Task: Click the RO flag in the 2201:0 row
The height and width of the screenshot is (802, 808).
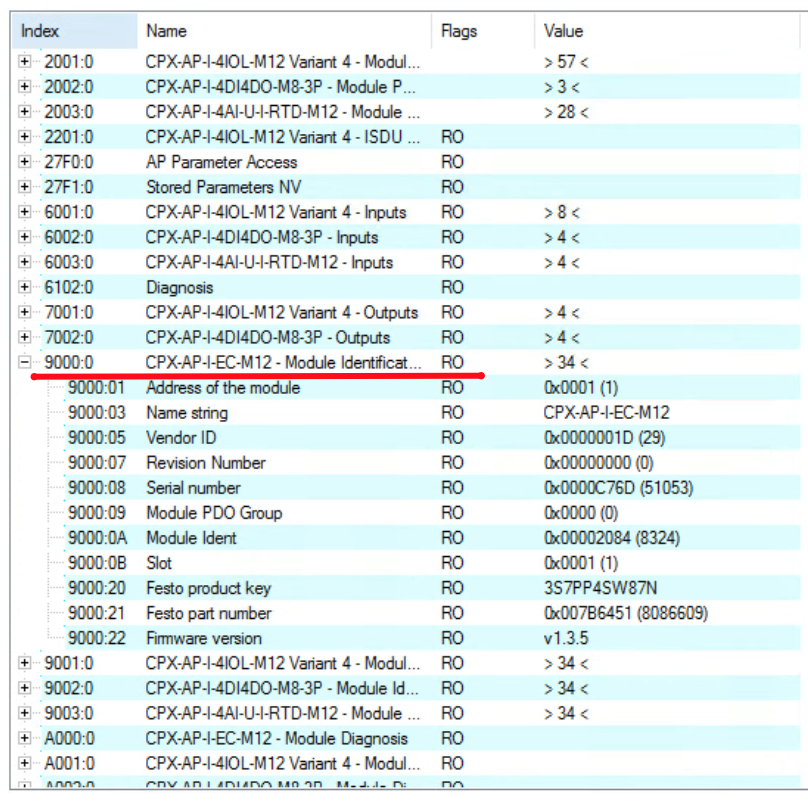Action: [452, 137]
